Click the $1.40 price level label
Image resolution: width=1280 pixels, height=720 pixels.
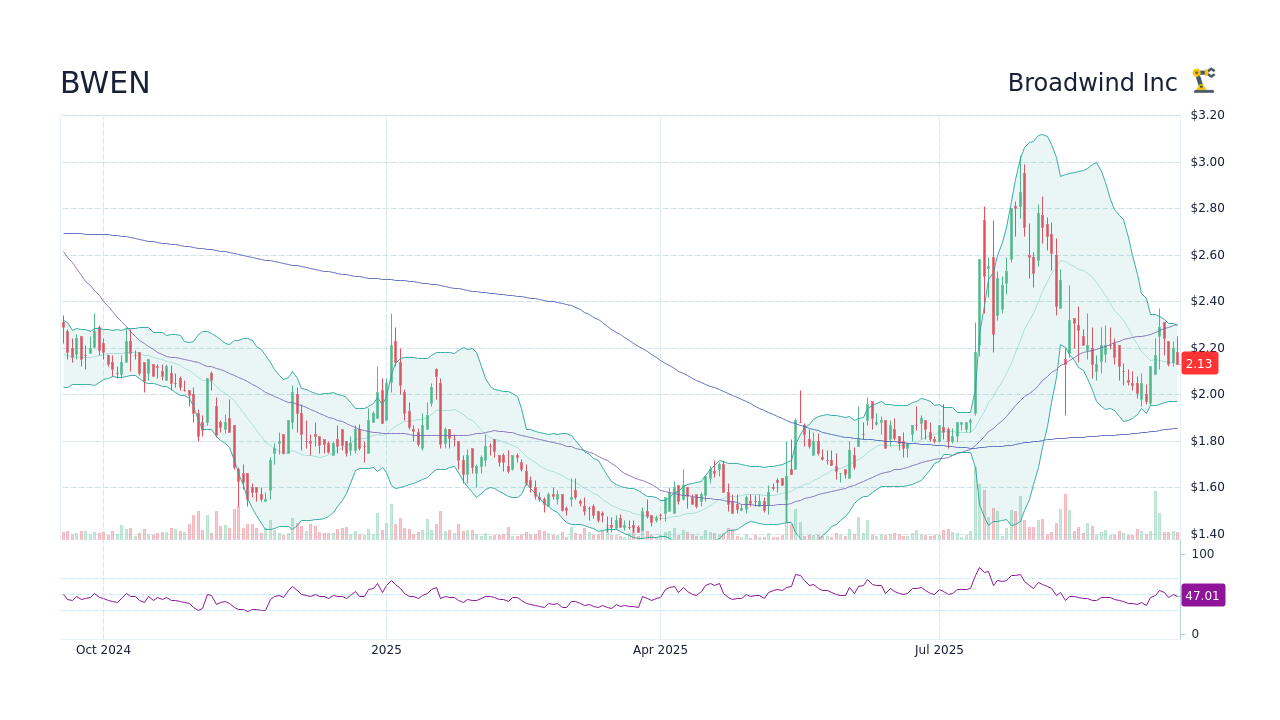click(1205, 533)
